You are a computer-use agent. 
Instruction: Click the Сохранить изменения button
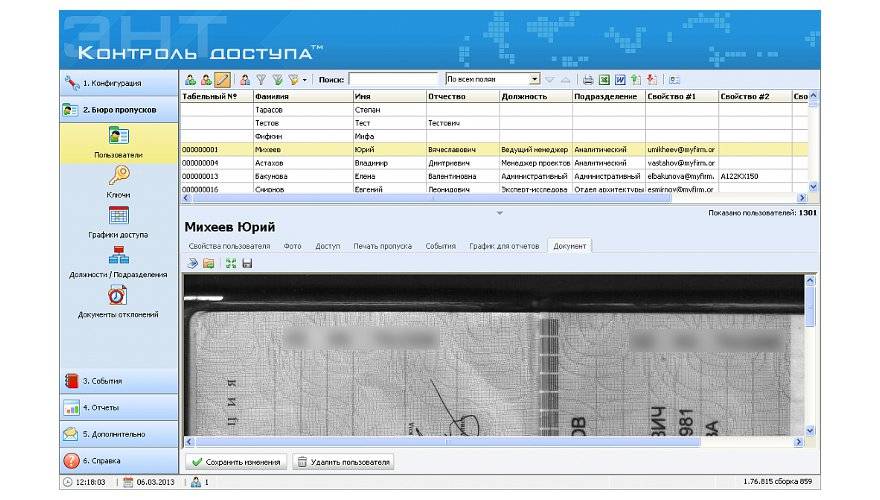(235, 462)
